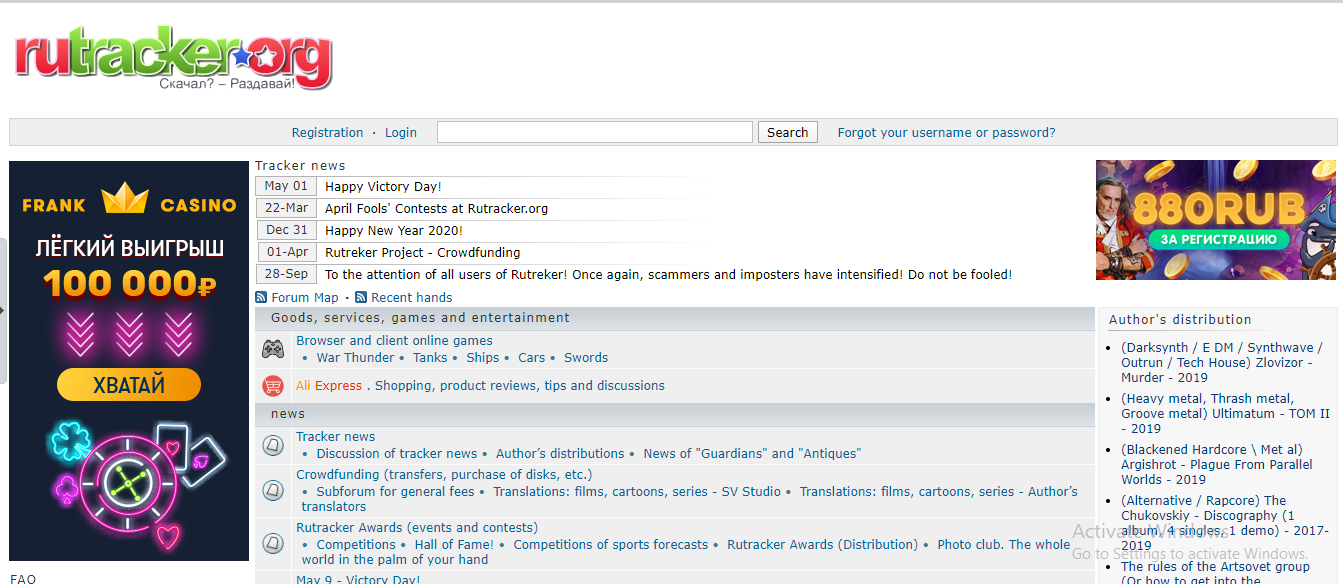1343x584 pixels.
Task: Click the Frank Casino banner's ХВАТАЙ button
Action: tap(129, 384)
